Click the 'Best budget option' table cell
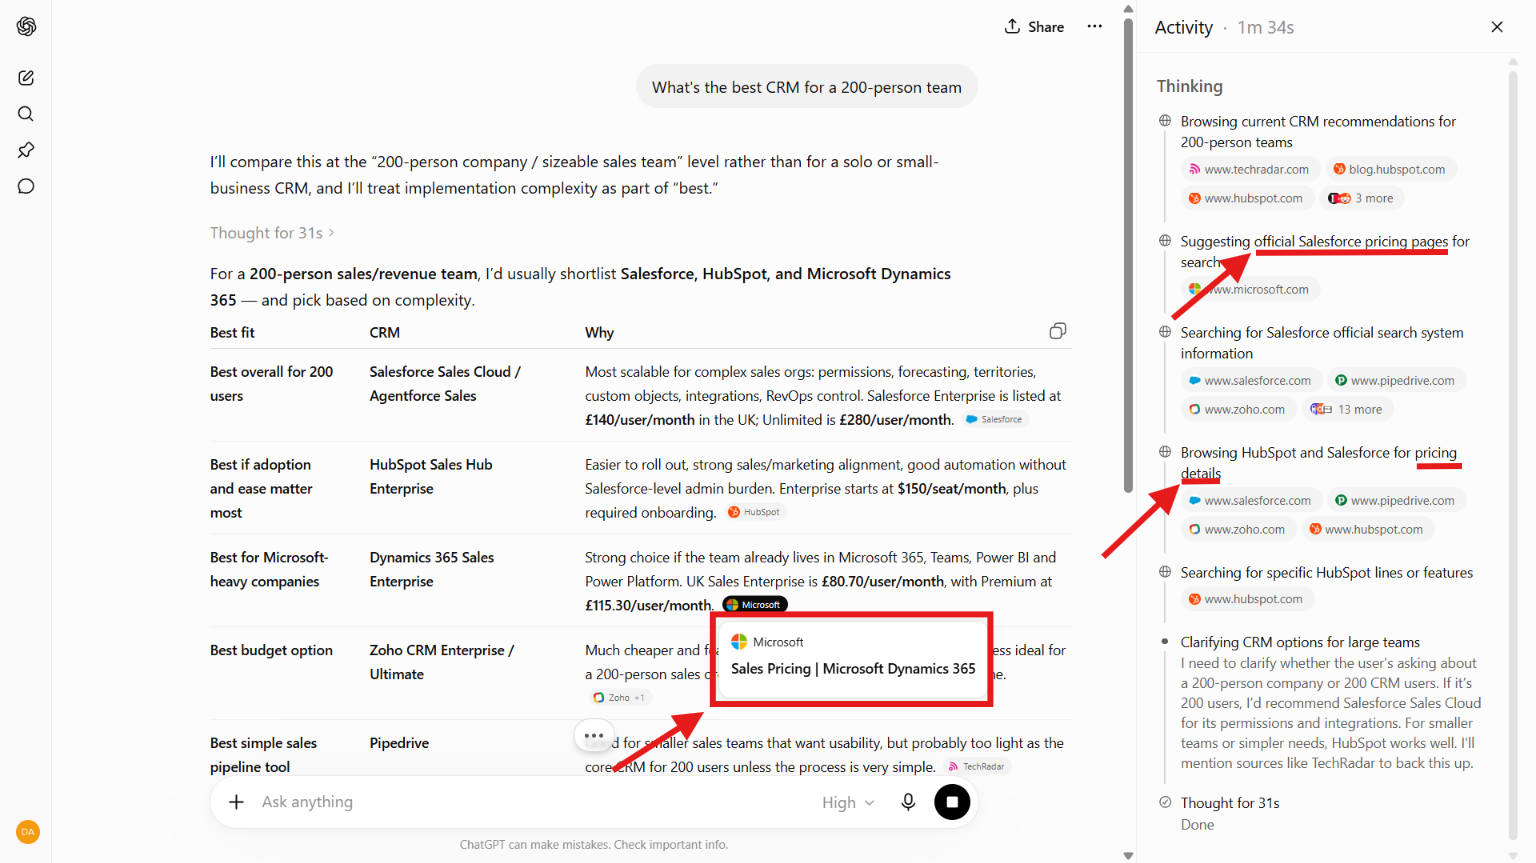1536x863 pixels. (271, 651)
